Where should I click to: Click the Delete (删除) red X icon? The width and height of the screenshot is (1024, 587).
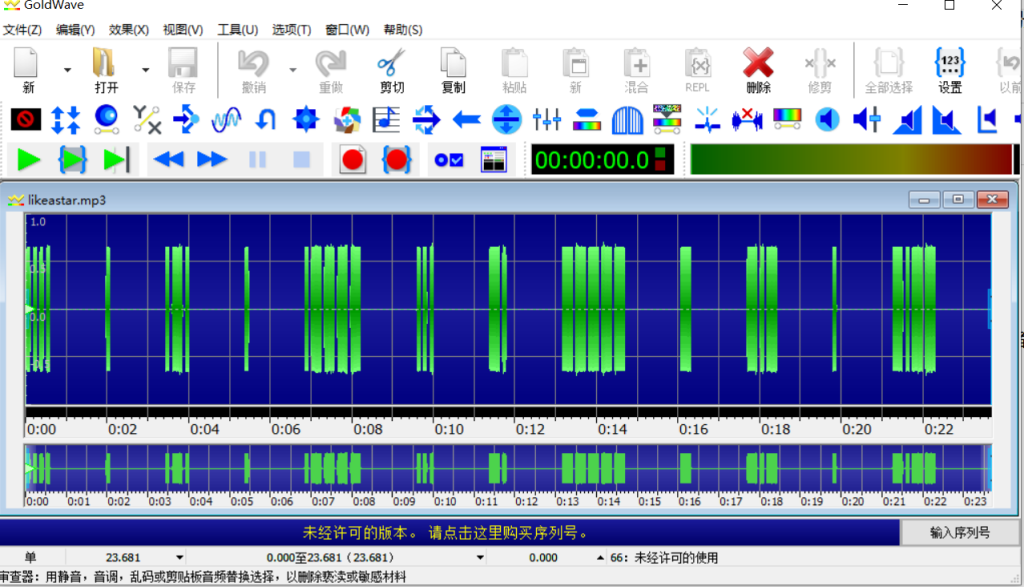tap(758, 69)
